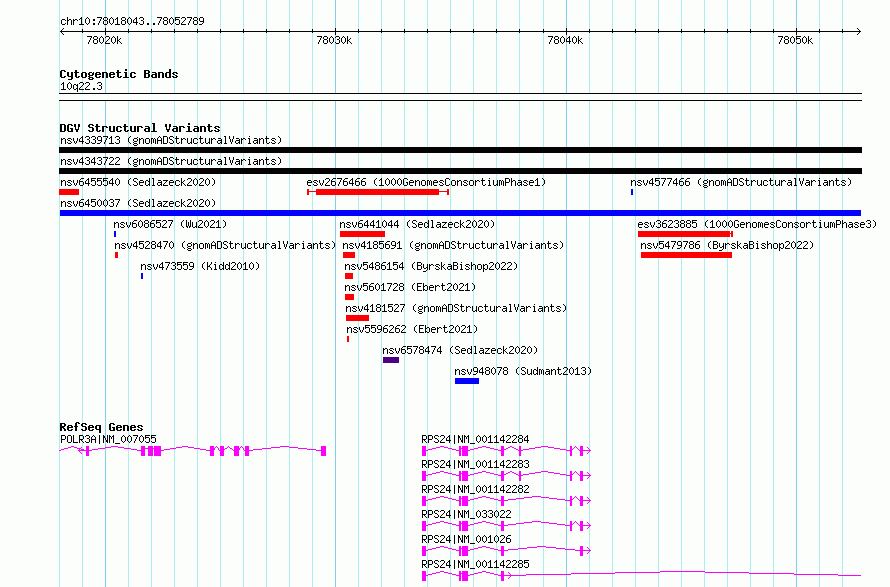Click the RPS24 NM_001142285 transcript glyph
890x587 pixels.
pyautogui.click(x=641, y=576)
